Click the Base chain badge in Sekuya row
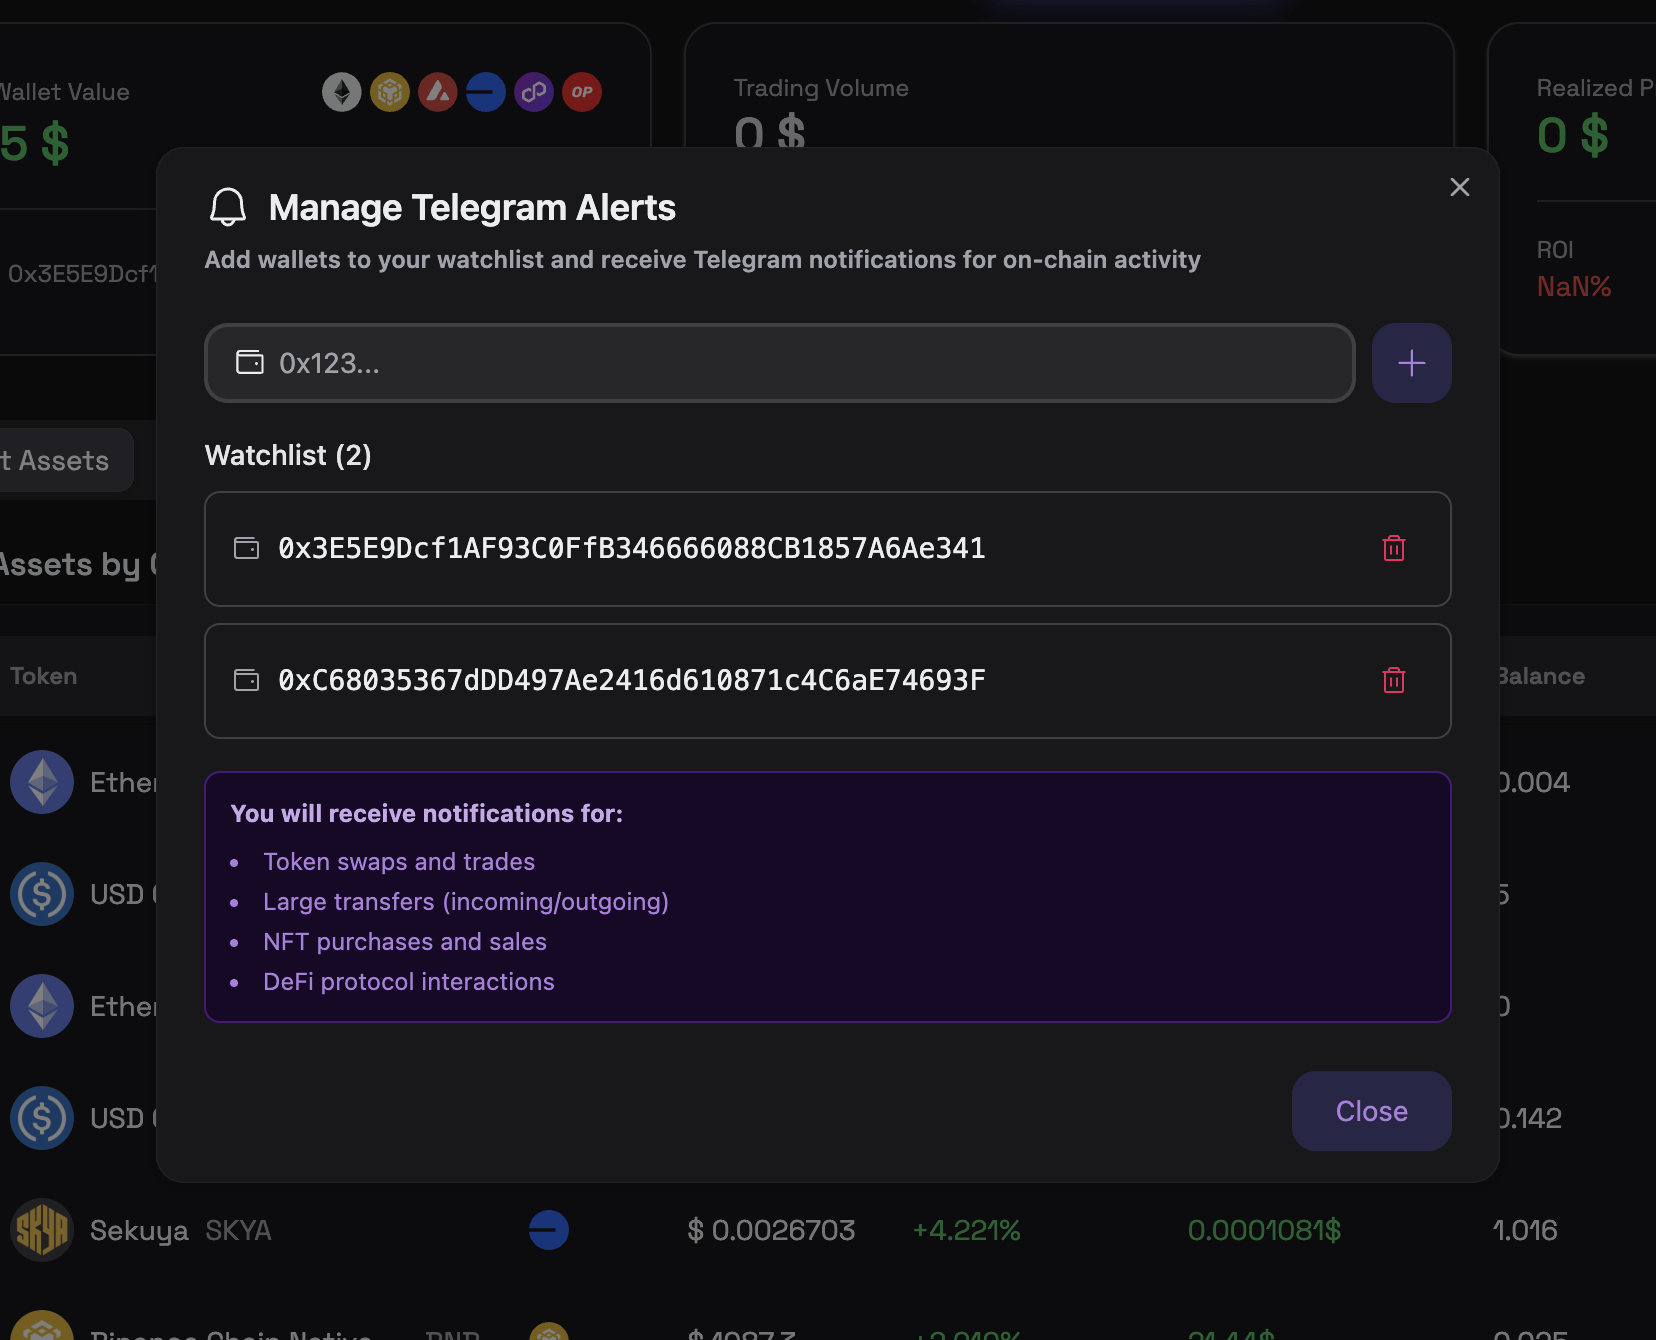The width and height of the screenshot is (1656, 1340). 548,1230
